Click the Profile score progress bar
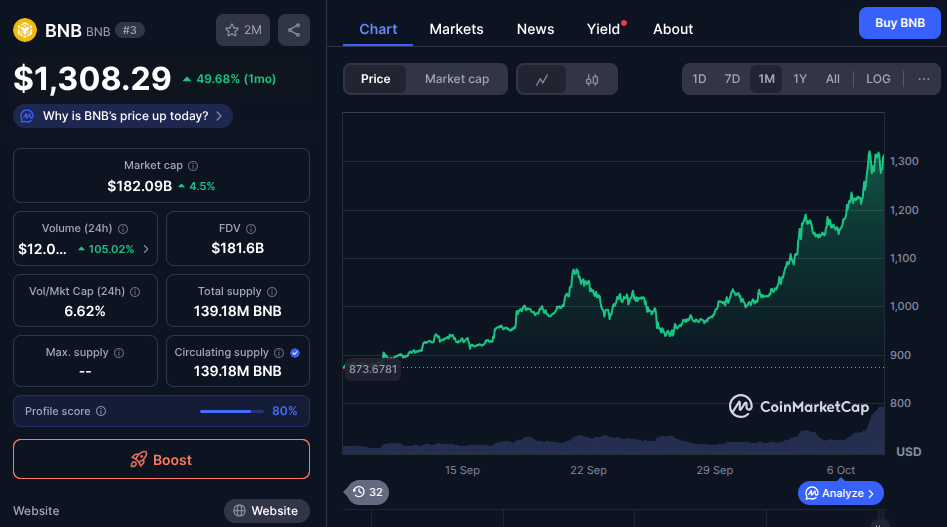 (x=232, y=411)
